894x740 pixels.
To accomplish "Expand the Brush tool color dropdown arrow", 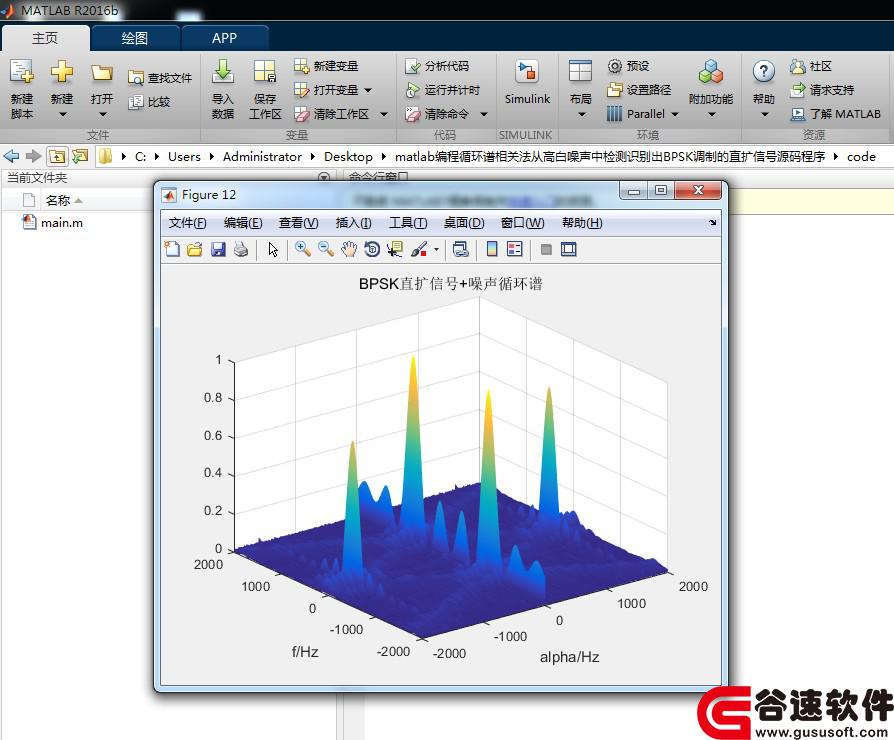I will click(x=436, y=250).
